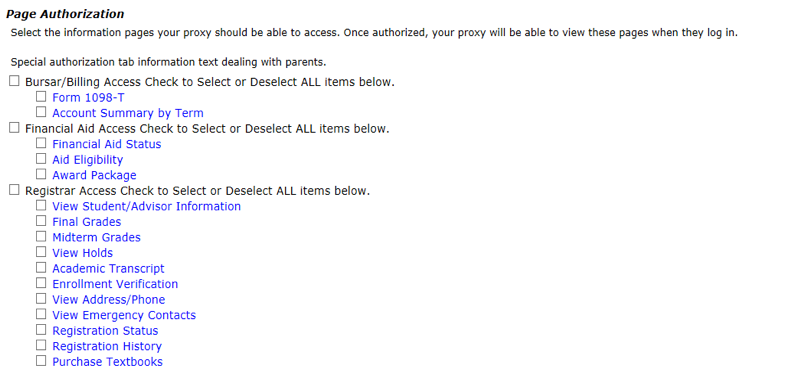Enable the Account Summary by Term checkbox
Image resolution: width=795 pixels, height=370 pixels.
(x=41, y=112)
